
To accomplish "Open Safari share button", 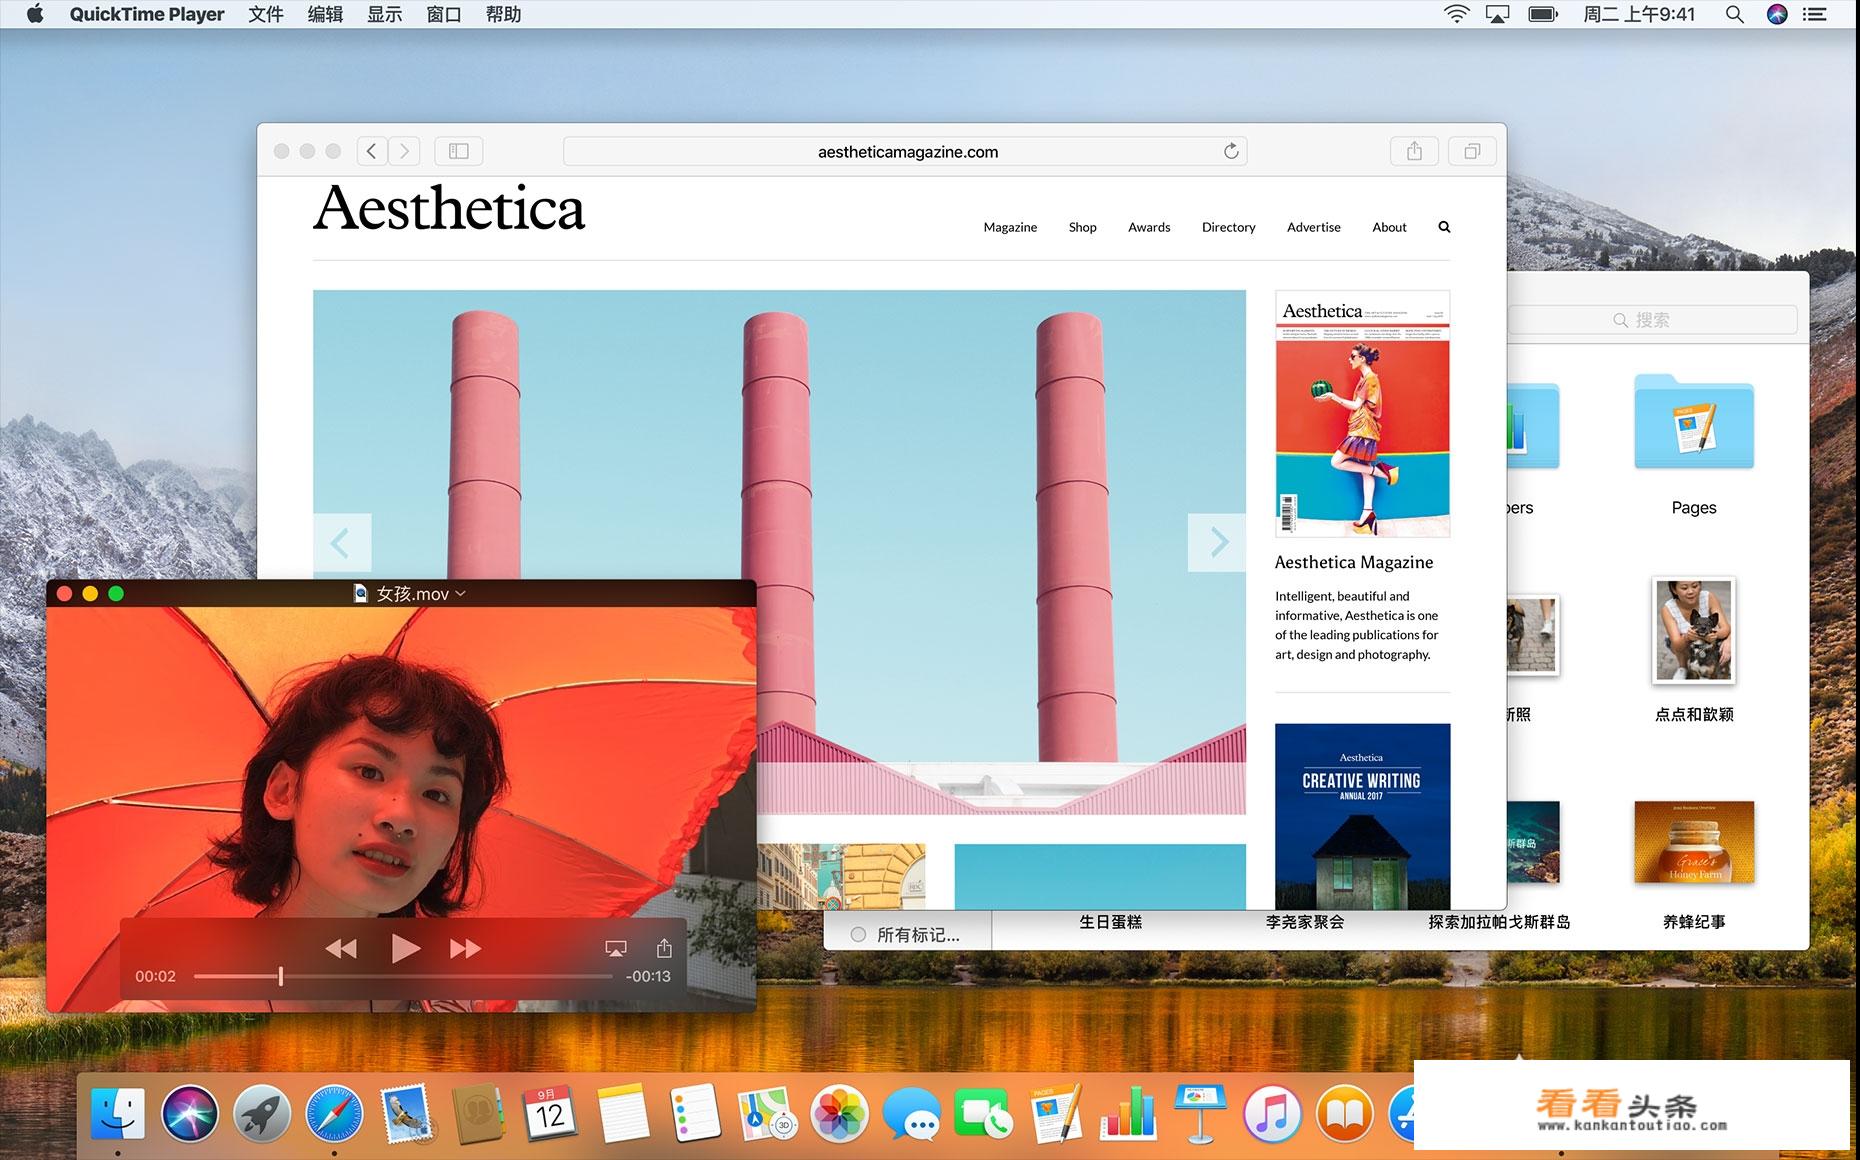I will click(x=1414, y=151).
